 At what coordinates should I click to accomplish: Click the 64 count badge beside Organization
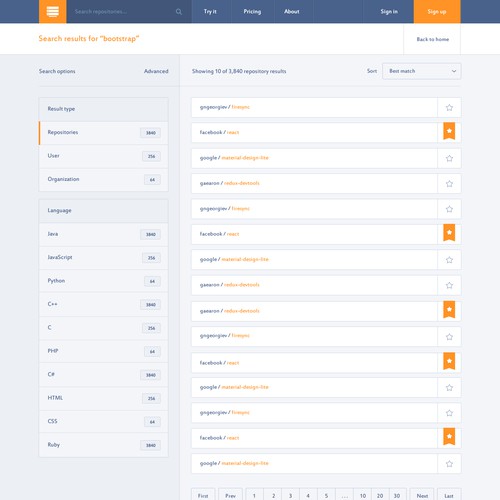(x=152, y=180)
